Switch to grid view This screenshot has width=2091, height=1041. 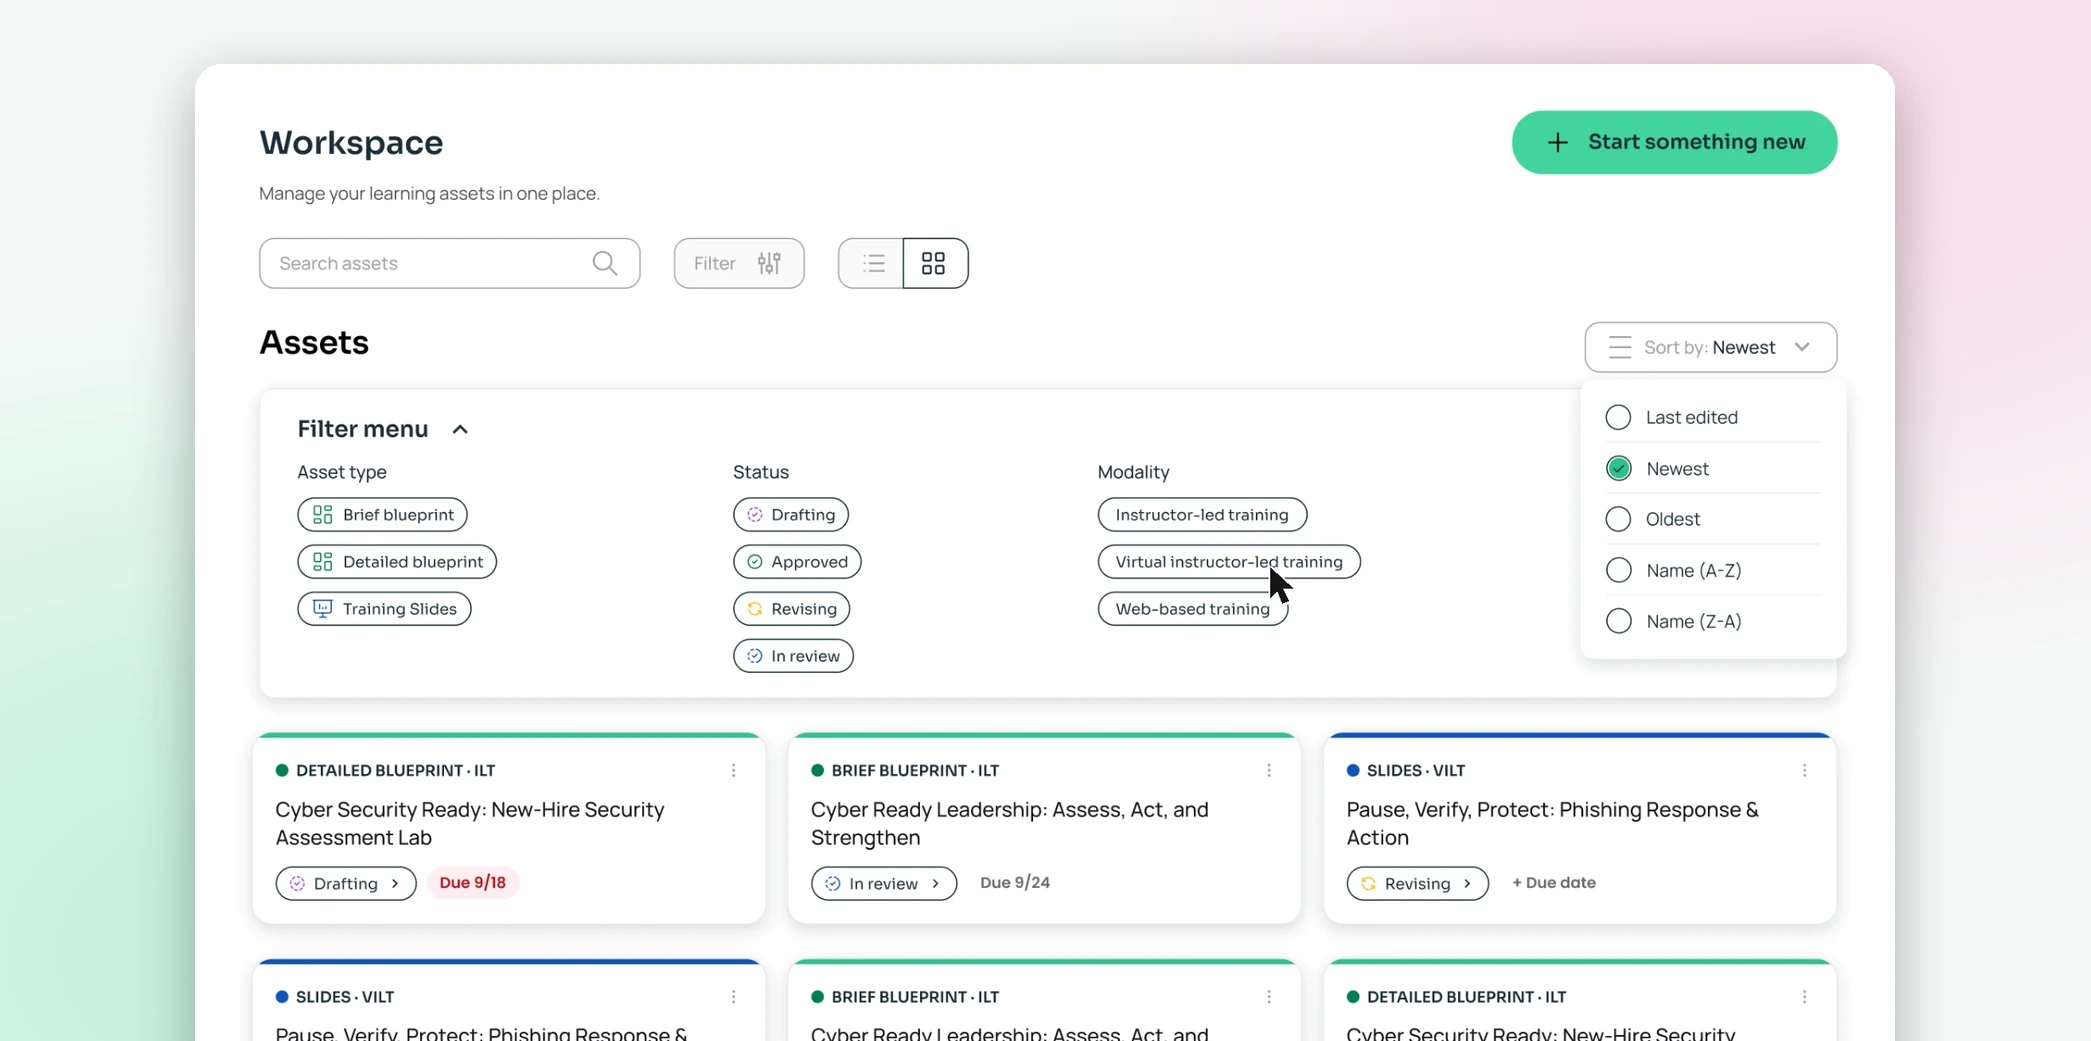pos(935,263)
